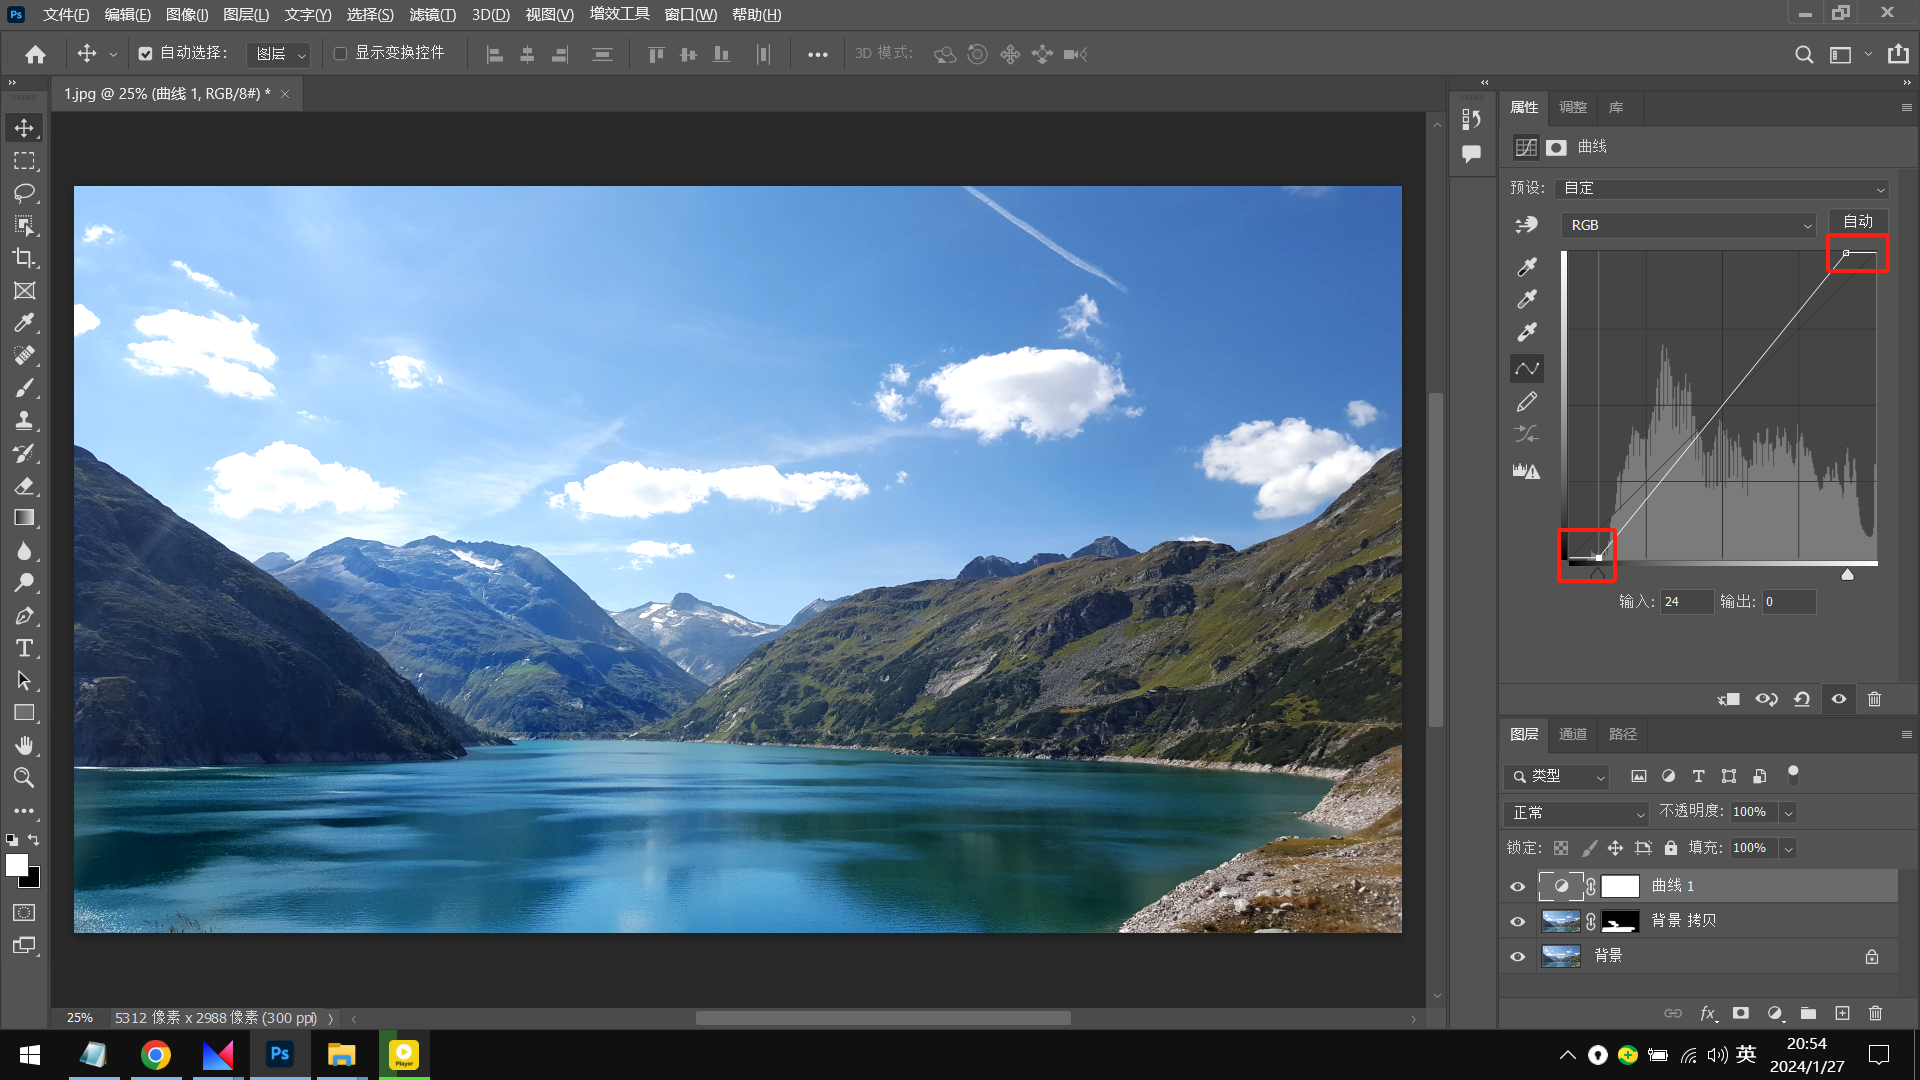This screenshot has width=1920, height=1080.
Task: Open the auto-select 图层 dropdown
Action: 278,54
